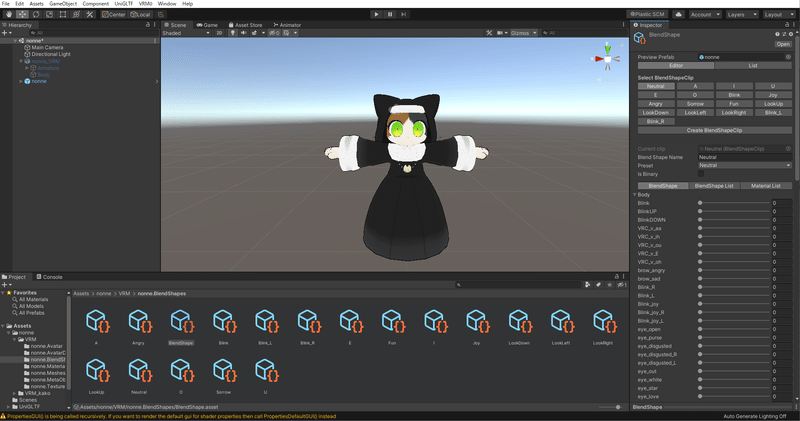The image size is (800, 421).
Task: Toggle 2D scene view mode
Action: [x=219, y=33]
